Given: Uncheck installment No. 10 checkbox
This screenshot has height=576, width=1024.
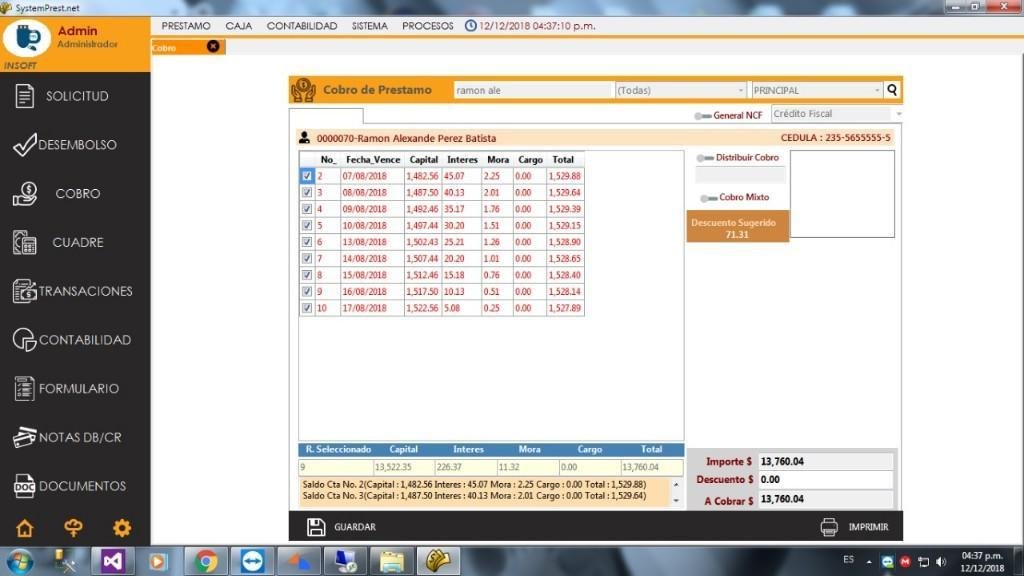Looking at the screenshot, I should click(307, 308).
